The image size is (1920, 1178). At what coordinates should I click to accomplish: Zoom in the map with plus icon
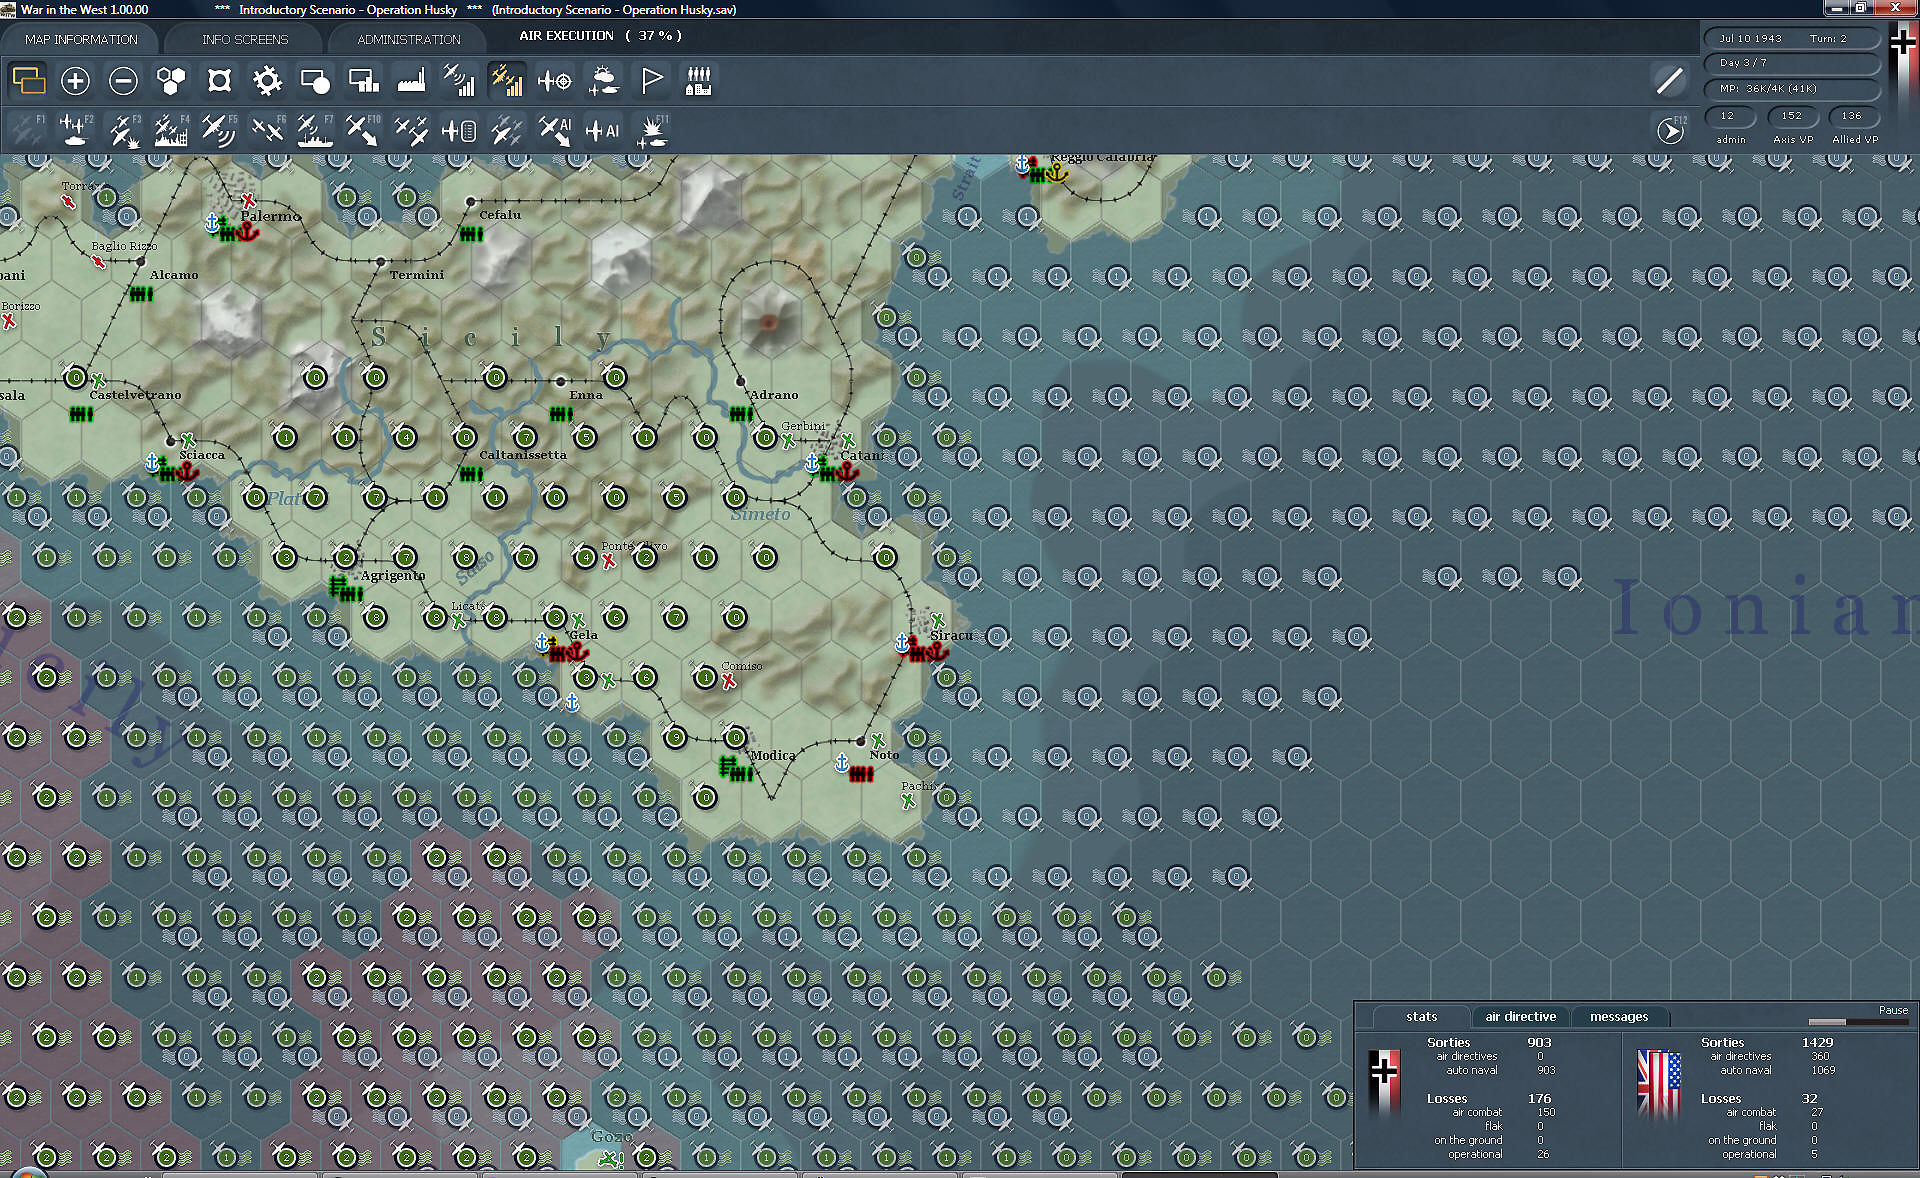75,81
